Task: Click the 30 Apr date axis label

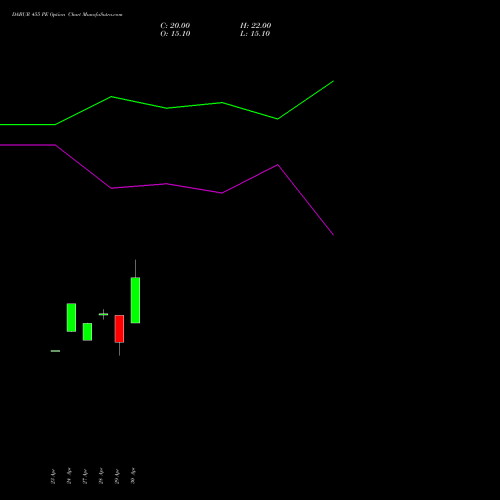Action: click(133, 476)
